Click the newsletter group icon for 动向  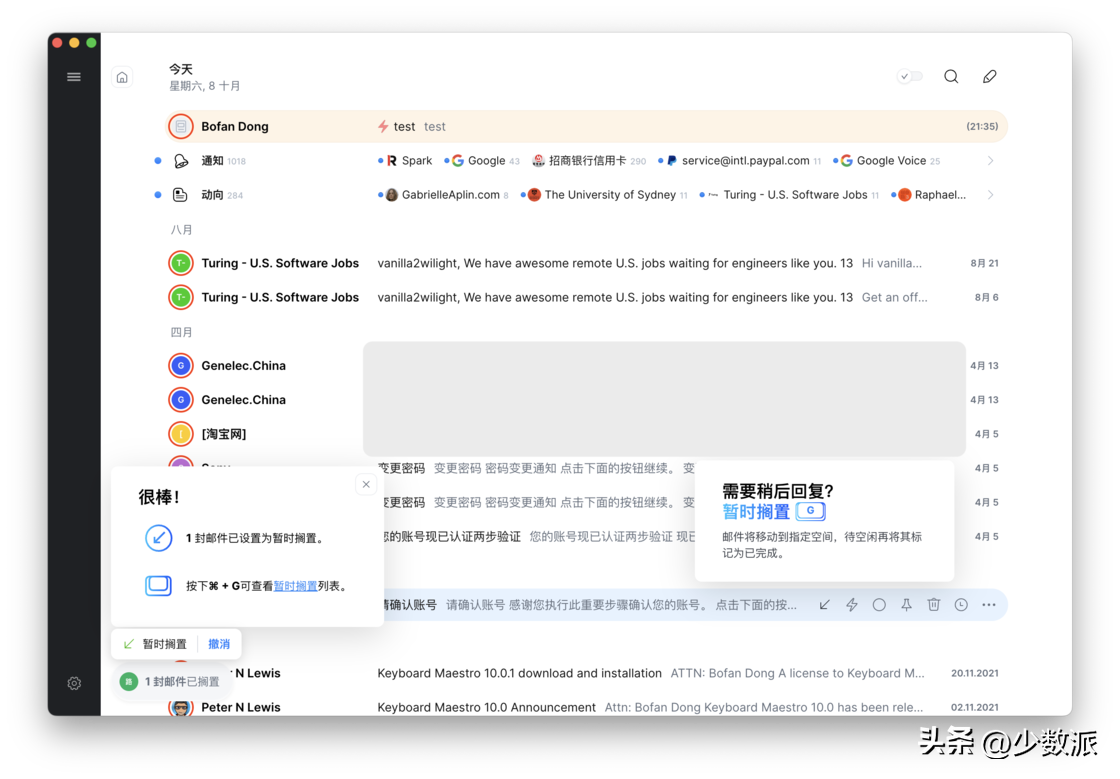click(x=181, y=195)
